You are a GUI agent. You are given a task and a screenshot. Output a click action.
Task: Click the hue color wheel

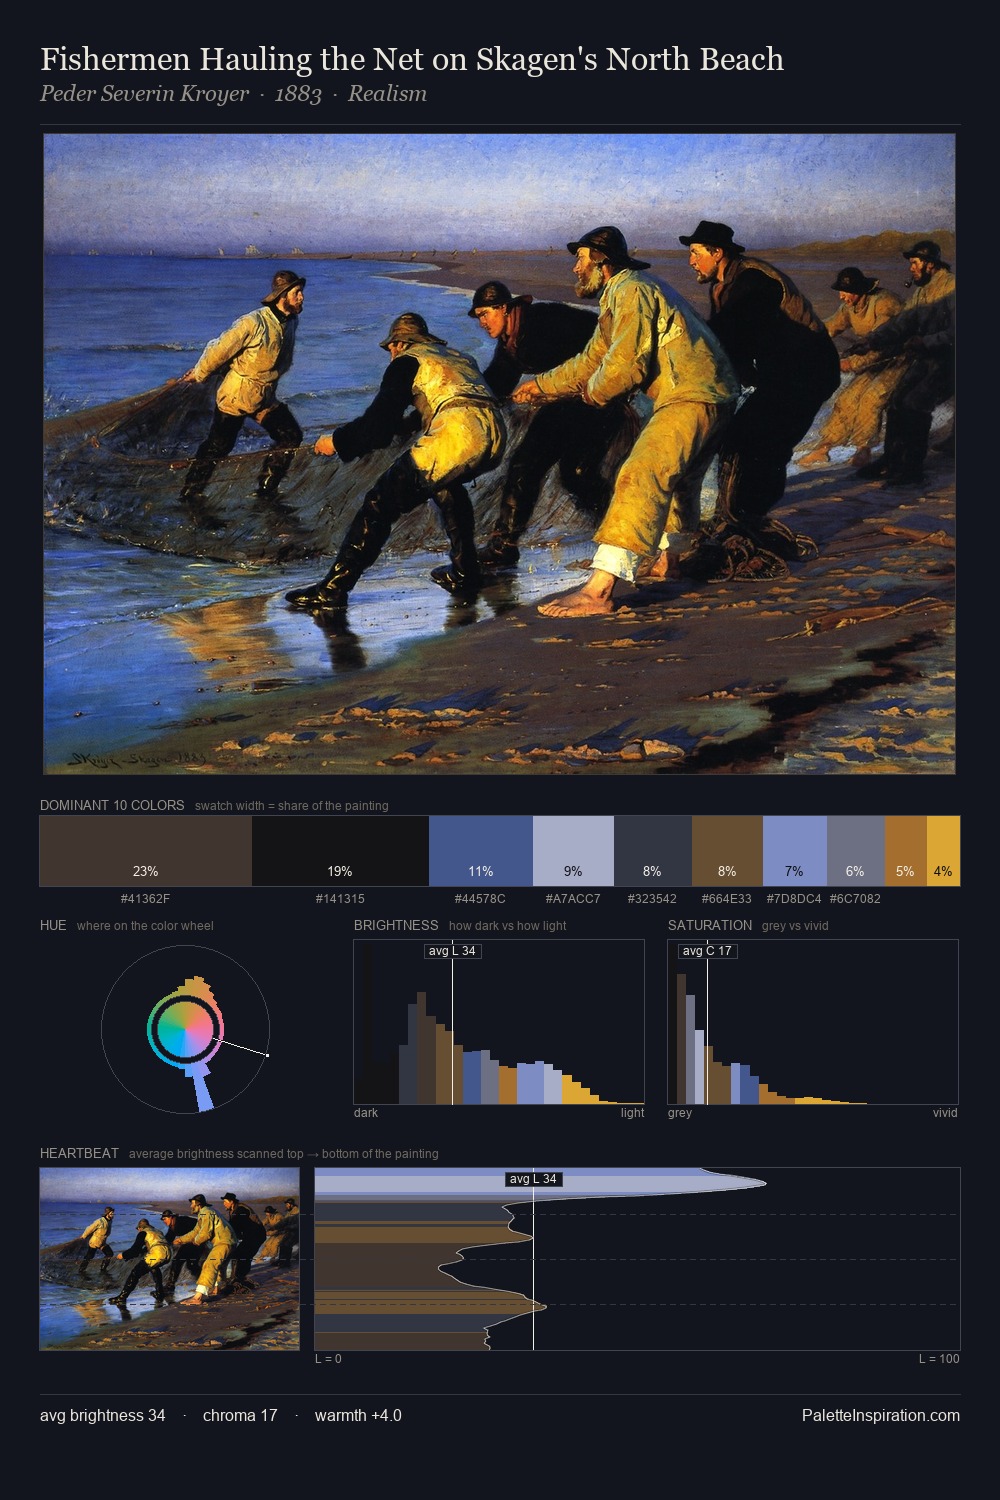pos(186,1028)
